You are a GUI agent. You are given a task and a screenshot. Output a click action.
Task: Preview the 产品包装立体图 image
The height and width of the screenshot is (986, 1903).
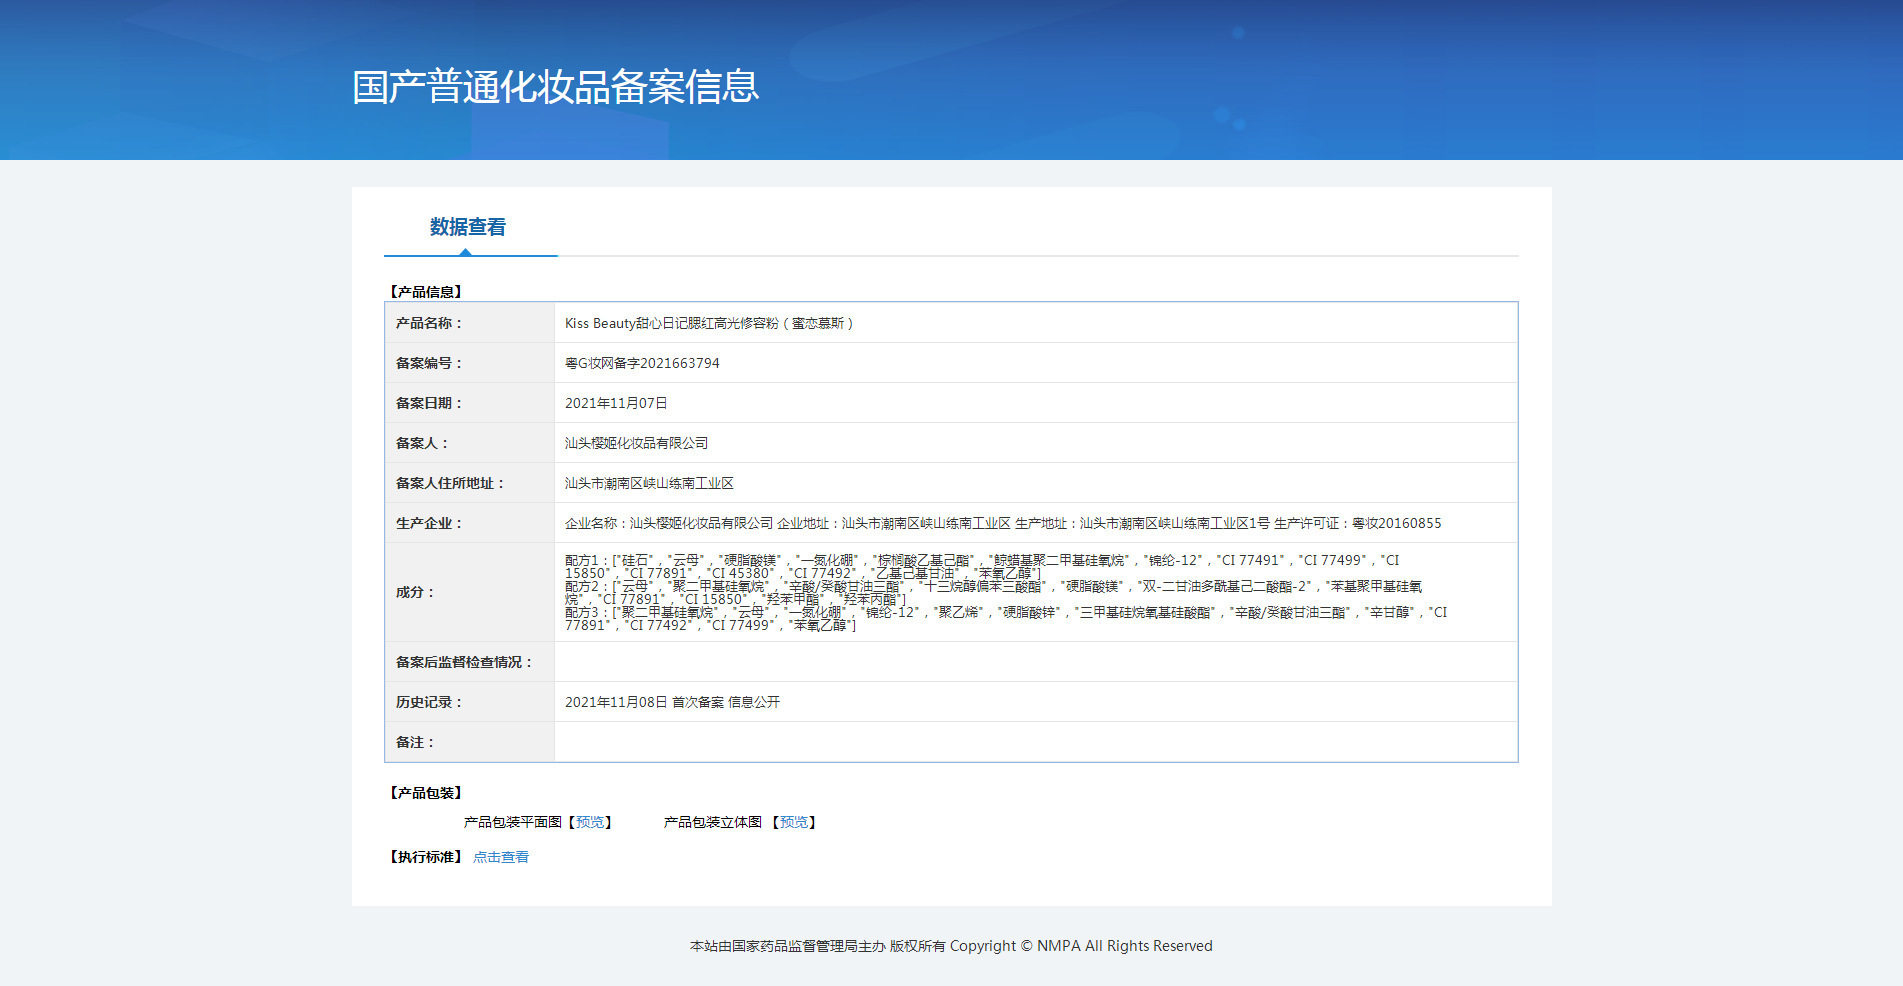(794, 822)
